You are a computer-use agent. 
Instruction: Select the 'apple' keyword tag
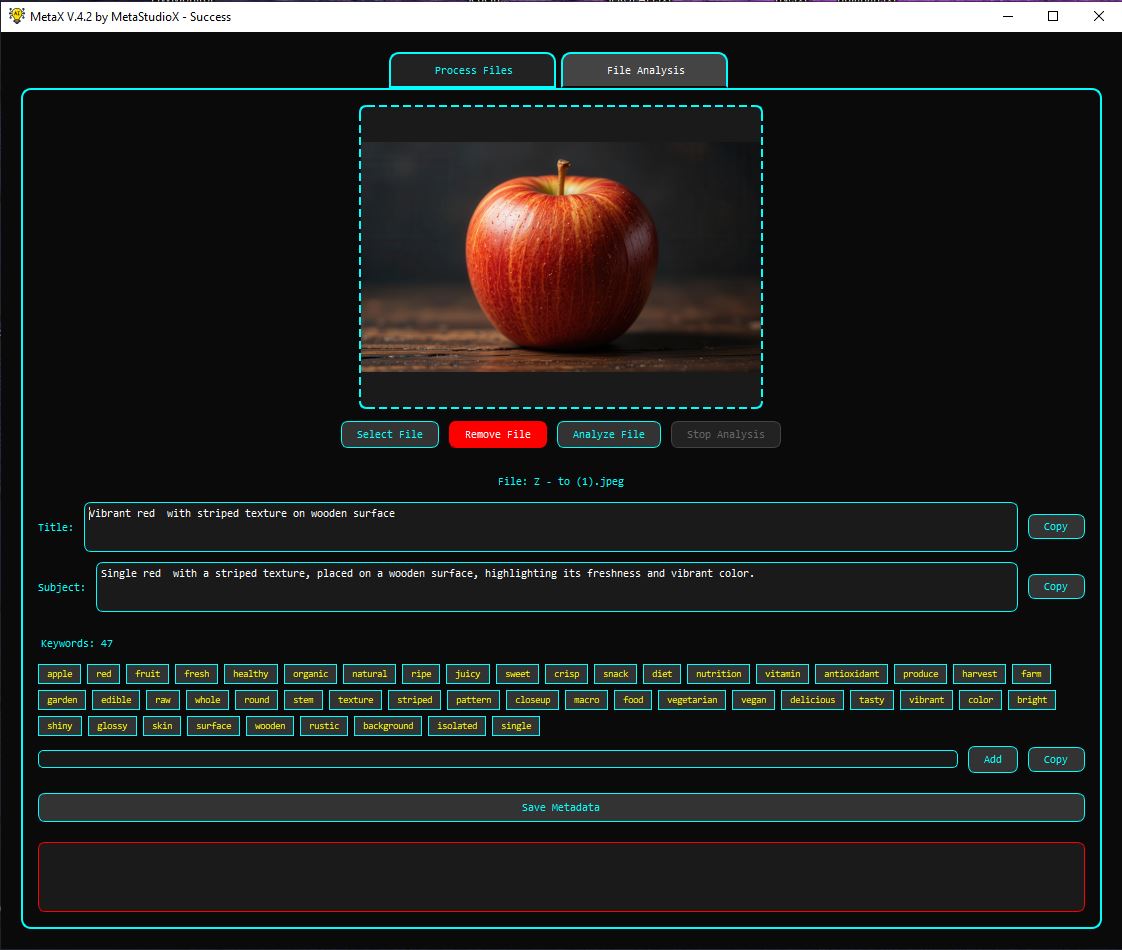point(59,674)
